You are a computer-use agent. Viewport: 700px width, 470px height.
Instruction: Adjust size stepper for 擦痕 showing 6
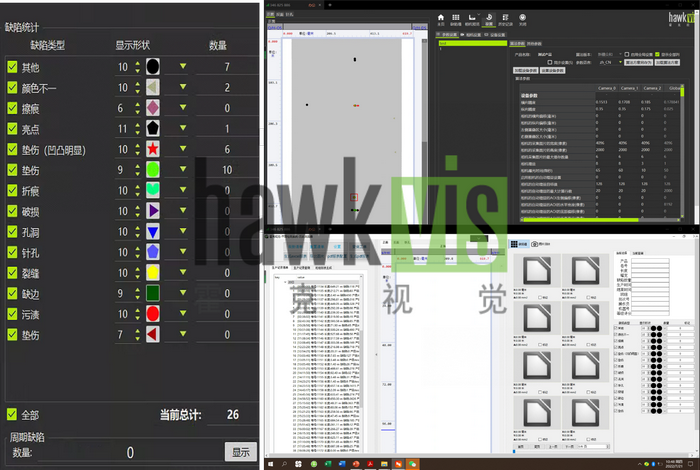coord(138,108)
